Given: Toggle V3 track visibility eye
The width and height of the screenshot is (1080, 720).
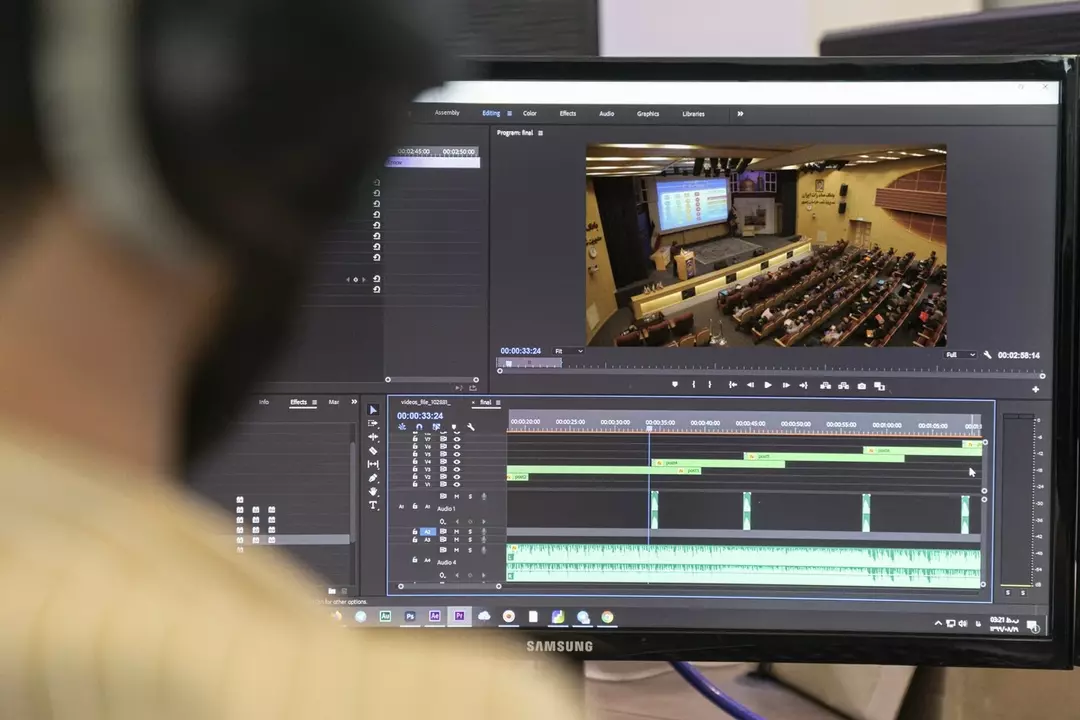Looking at the screenshot, I should [x=457, y=469].
